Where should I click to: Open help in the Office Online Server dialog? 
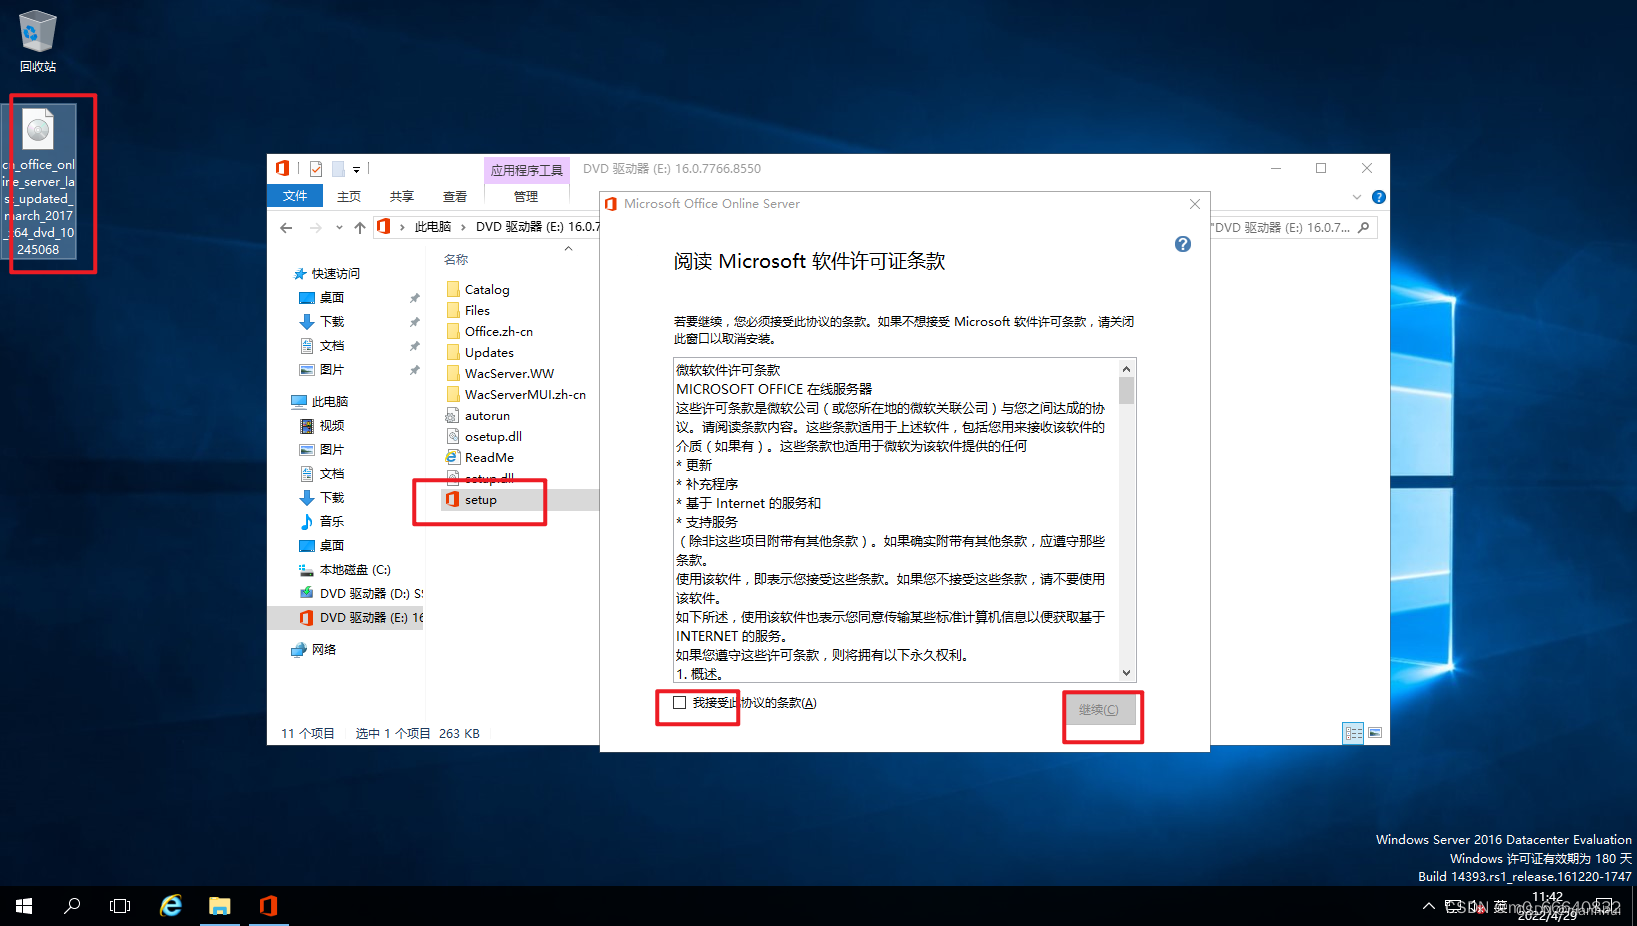point(1183,244)
